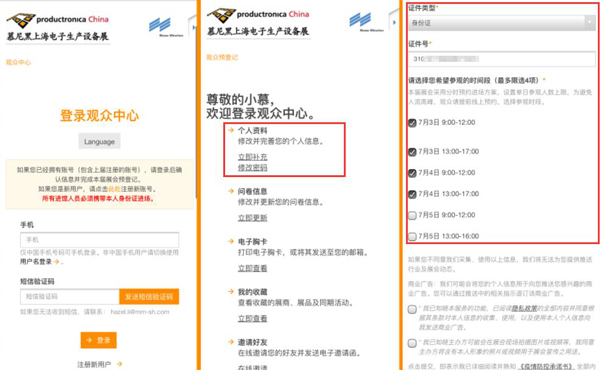Click the arrow icon next to 个人资料
This screenshot has height=370, width=600.
click(x=231, y=130)
